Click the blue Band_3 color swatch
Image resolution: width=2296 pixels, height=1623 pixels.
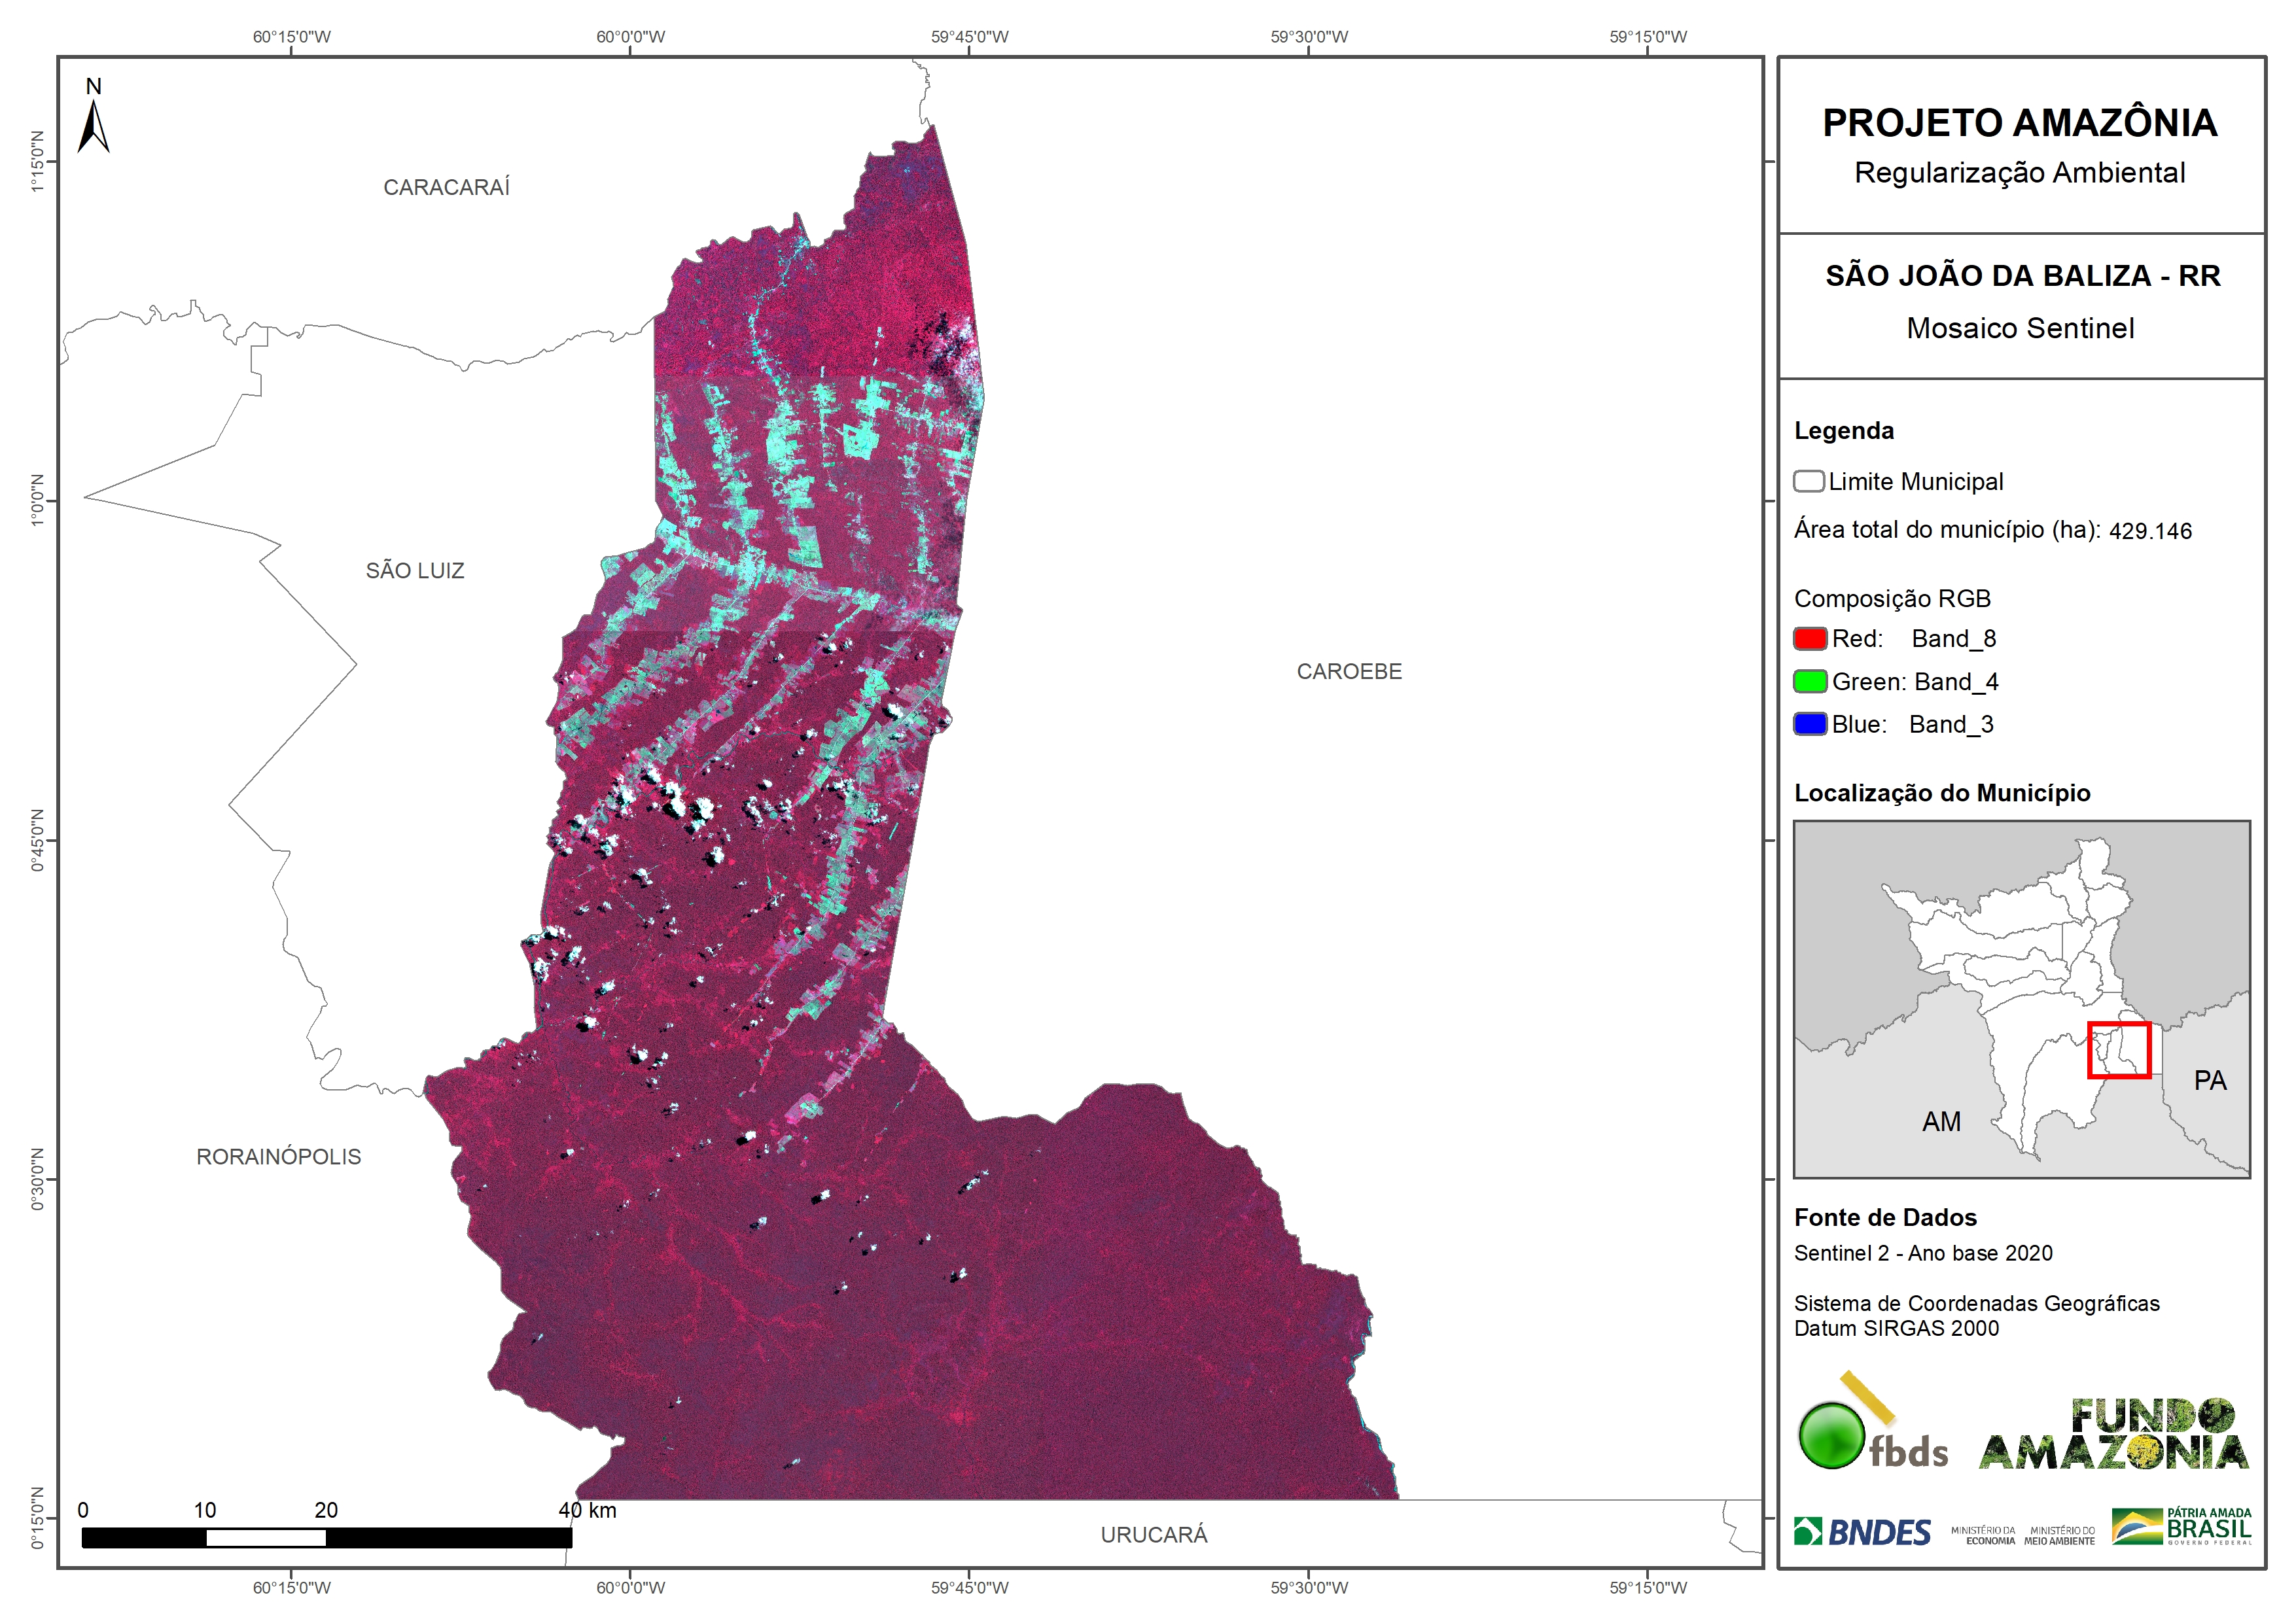(1810, 724)
